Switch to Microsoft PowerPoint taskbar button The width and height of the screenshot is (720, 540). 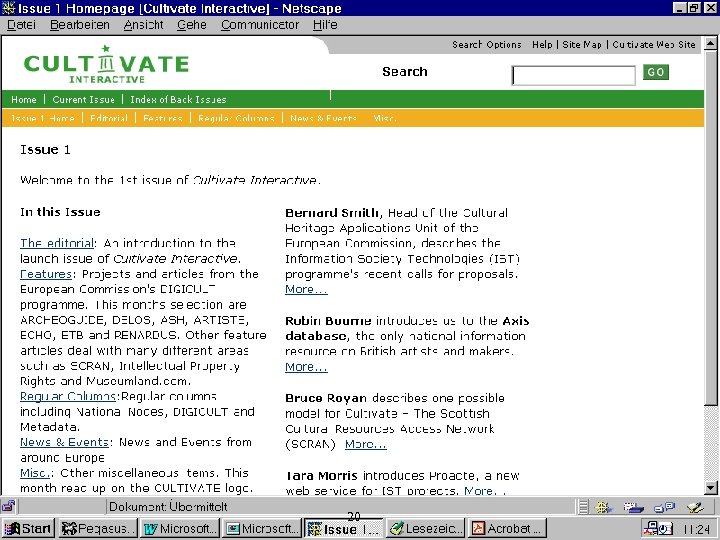(x=261, y=529)
